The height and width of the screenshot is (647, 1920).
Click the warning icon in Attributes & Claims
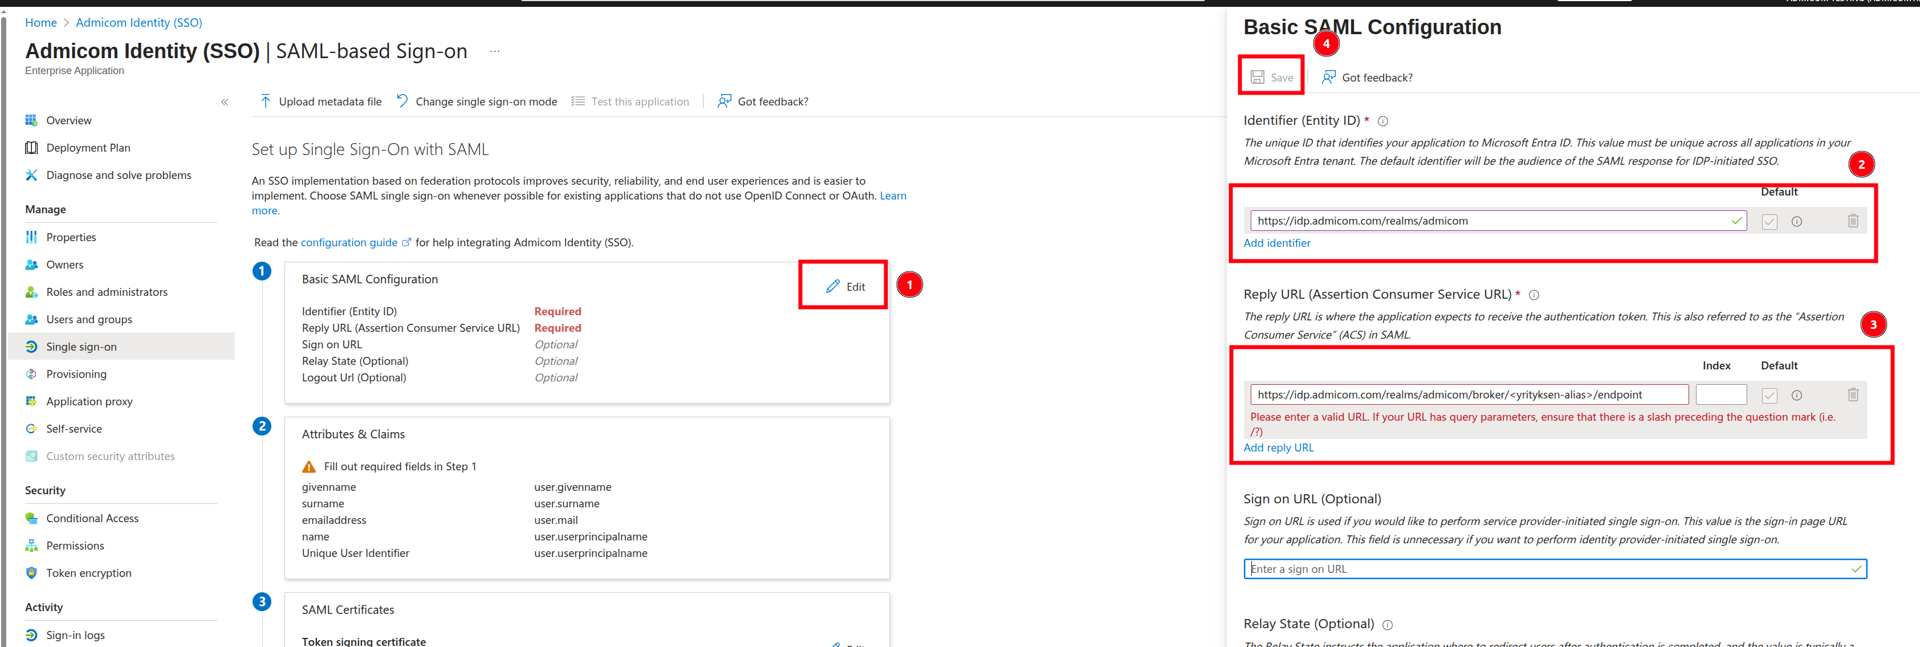coord(309,467)
